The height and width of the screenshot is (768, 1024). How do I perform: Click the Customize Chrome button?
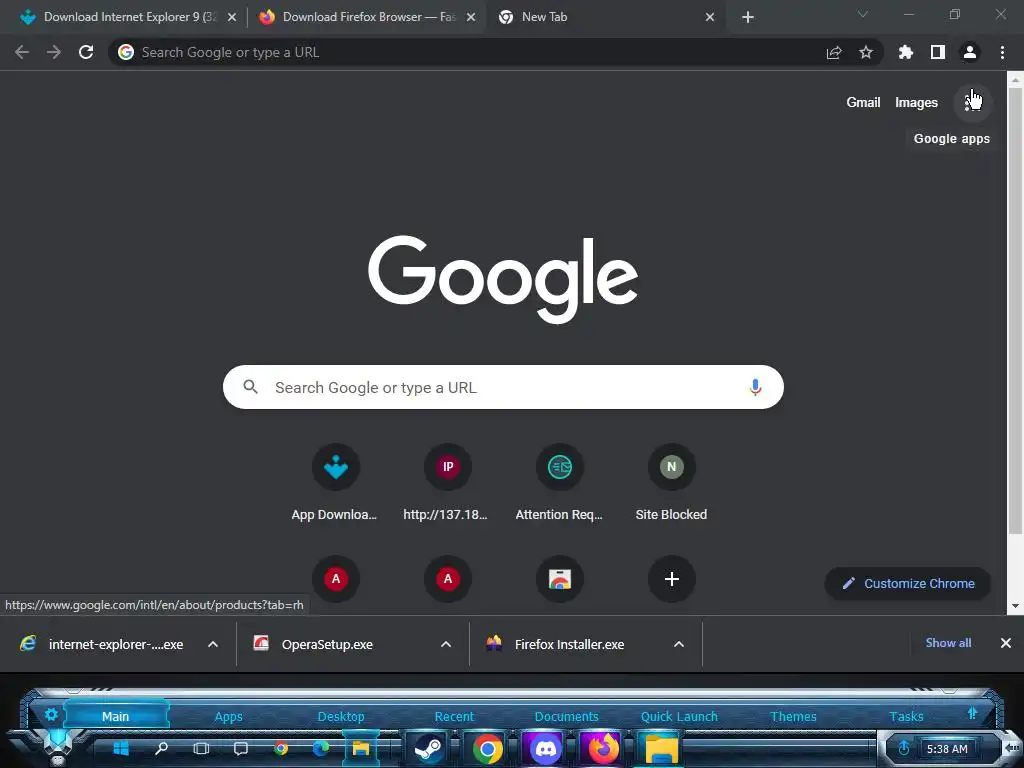pyautogui.click(x=908, y=584)
